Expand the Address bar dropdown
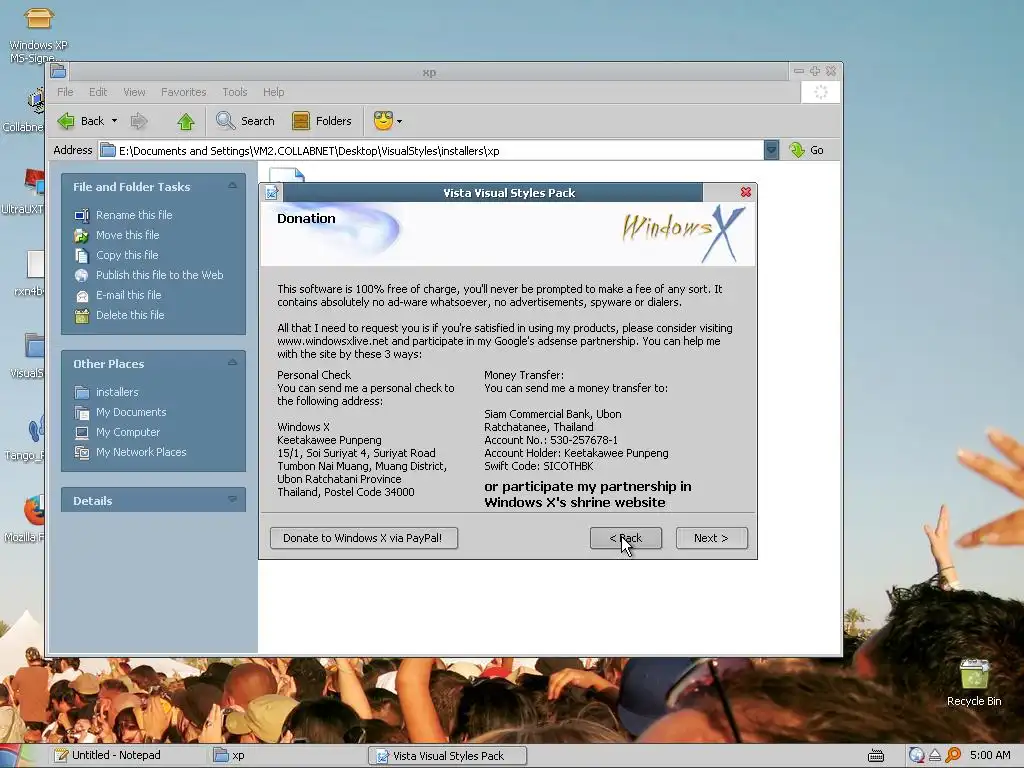This screenshot has height=768, width=1024. pos(771,150)
